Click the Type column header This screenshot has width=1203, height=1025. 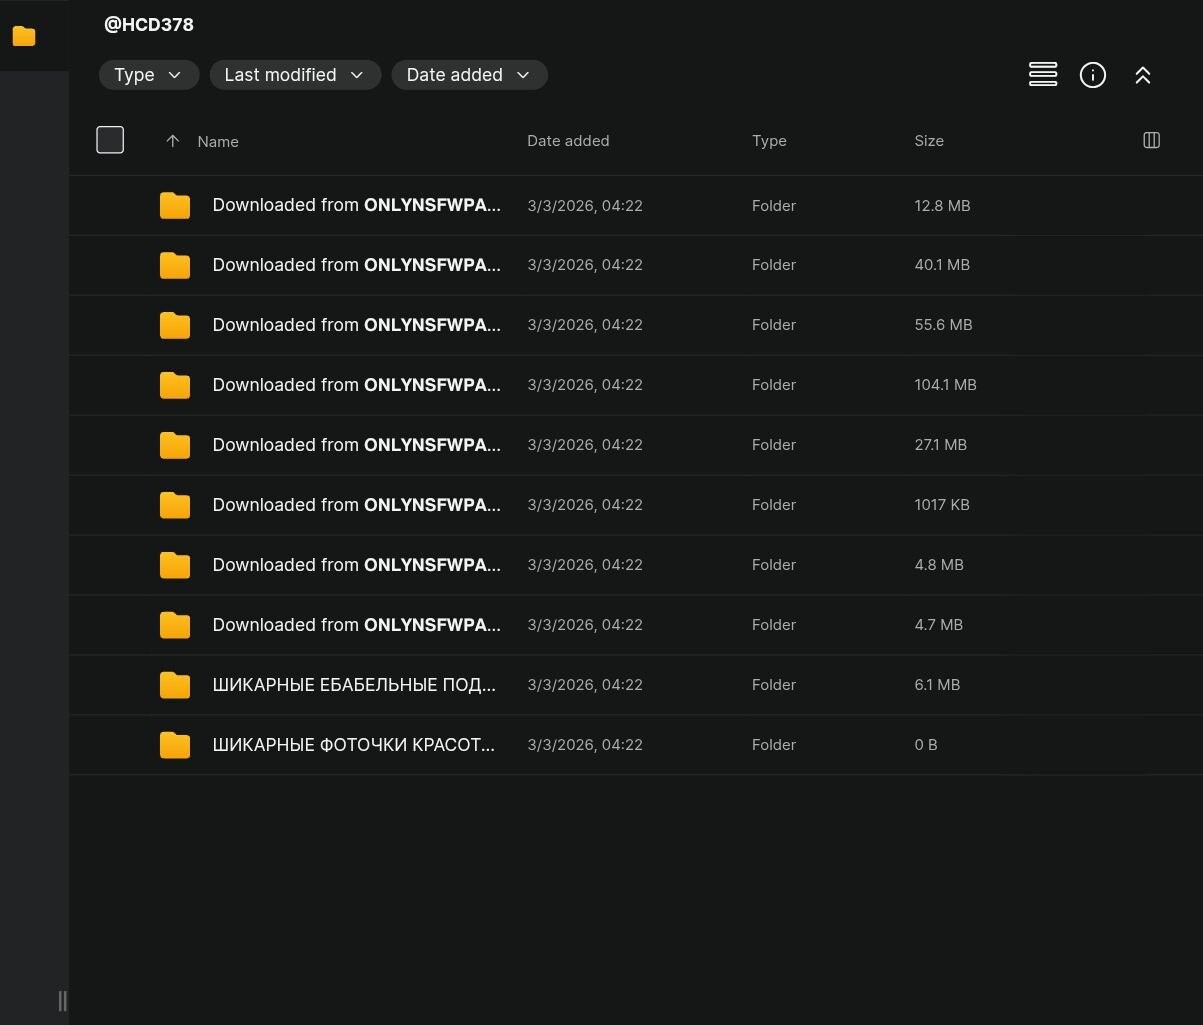[769, 141]
